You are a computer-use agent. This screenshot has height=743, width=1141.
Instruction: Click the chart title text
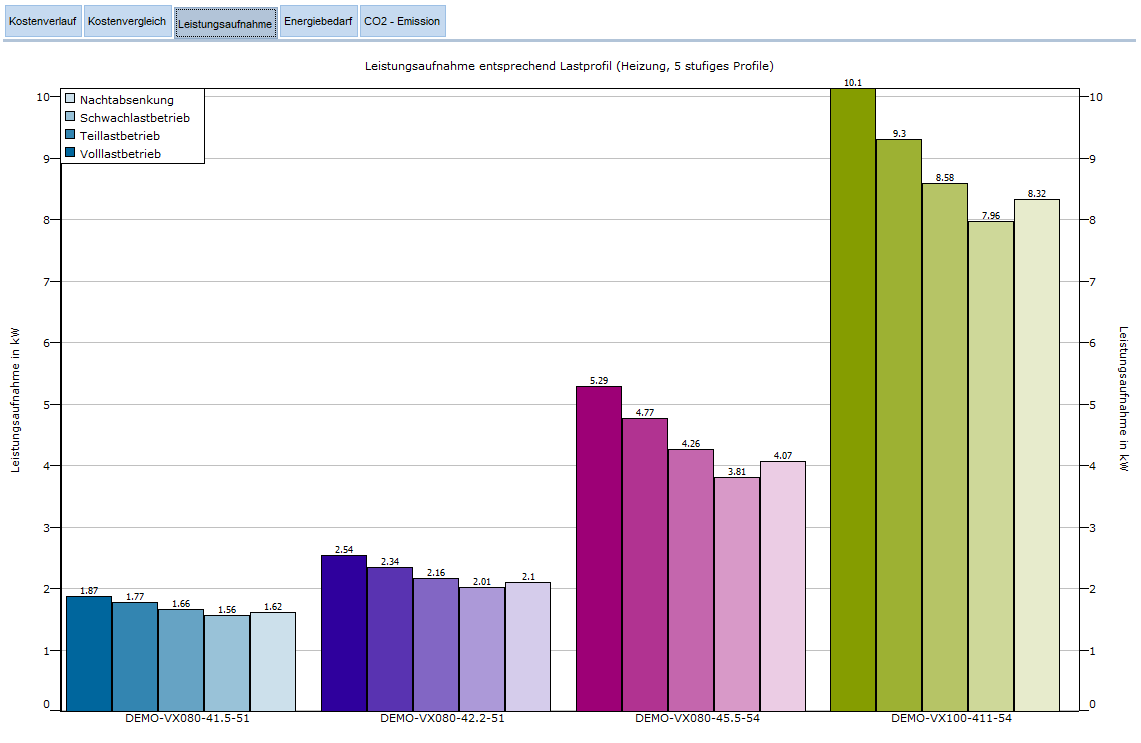(x=569, y=66)
